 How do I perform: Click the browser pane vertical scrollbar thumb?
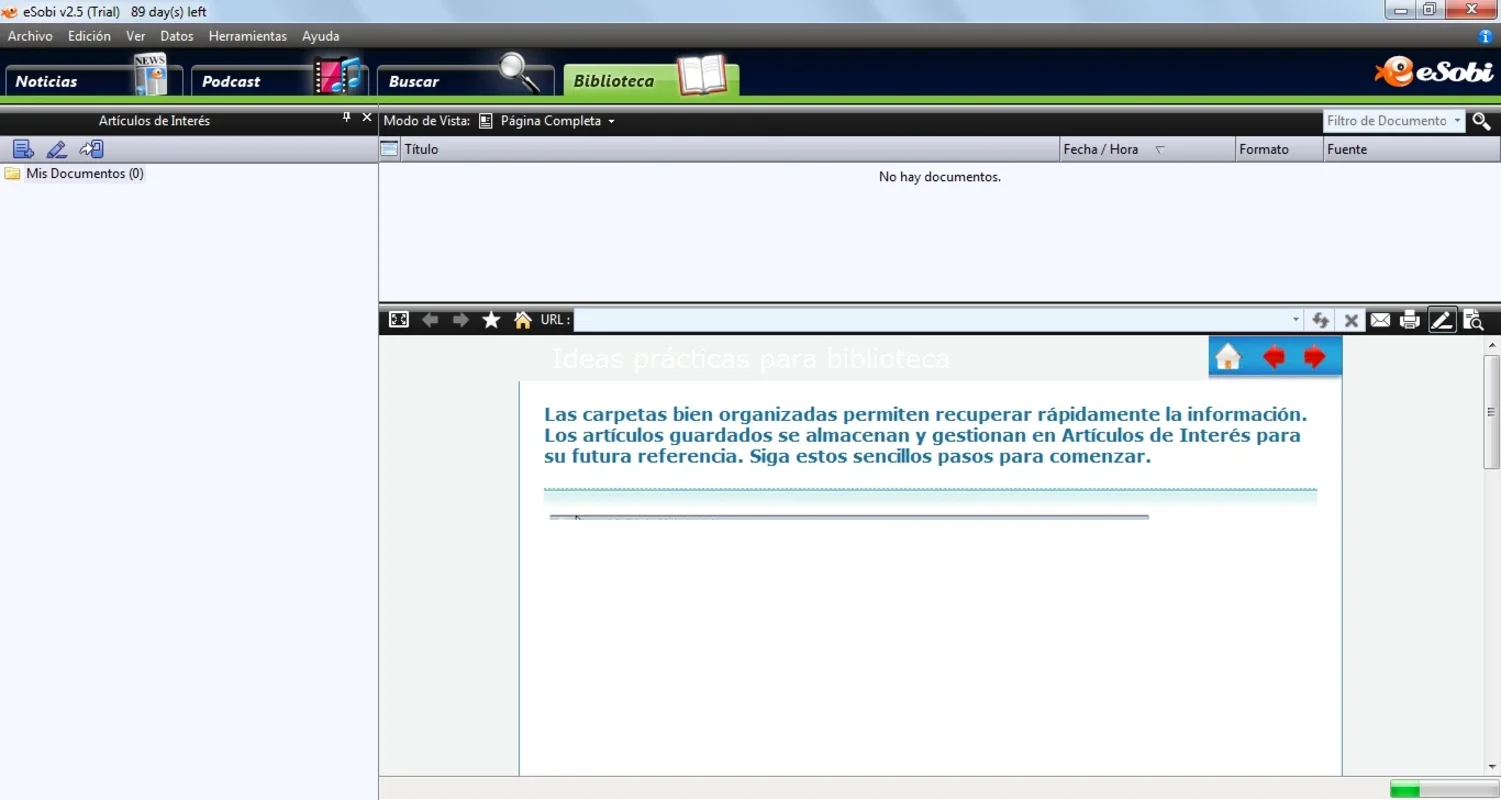pyautogui.click(x=1492, y=411)
